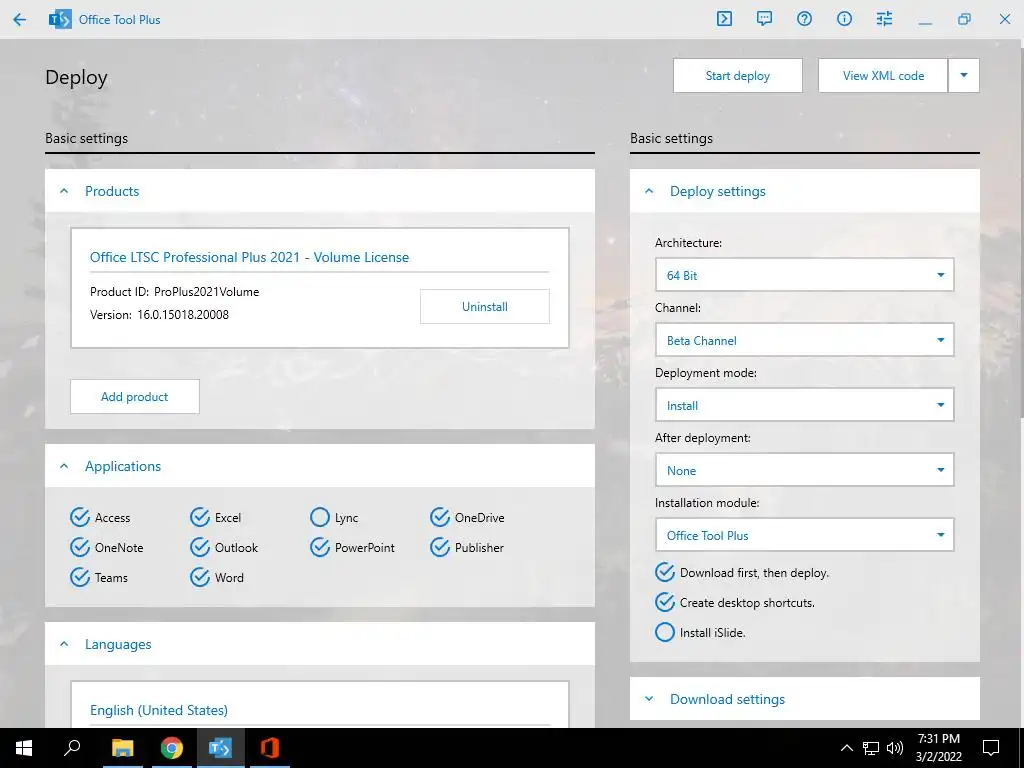Uninstall Office LTSC Professional Plus 2021
Screen dimensions: 1024x768
(485, 307)
